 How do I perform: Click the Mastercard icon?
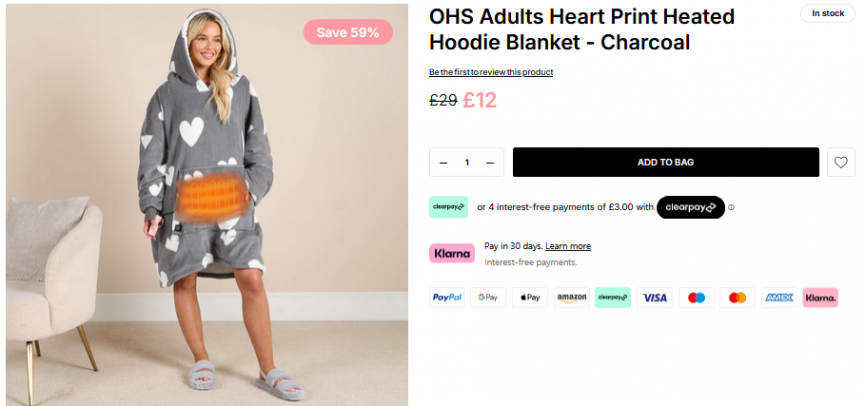click(737, 298)
